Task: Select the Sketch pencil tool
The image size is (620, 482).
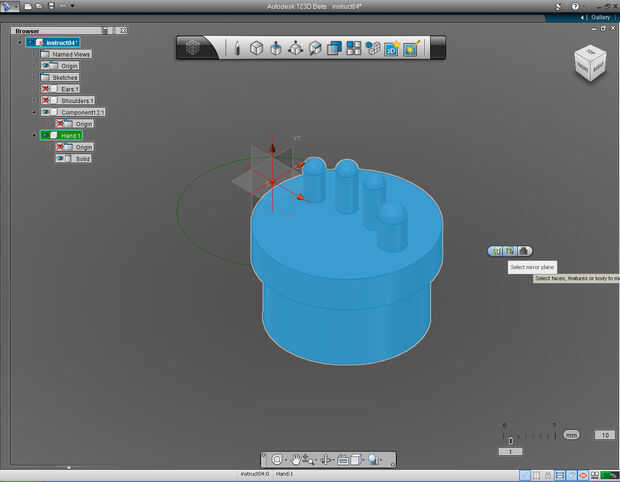Action: pyautogui.click(x=237, y=48)
